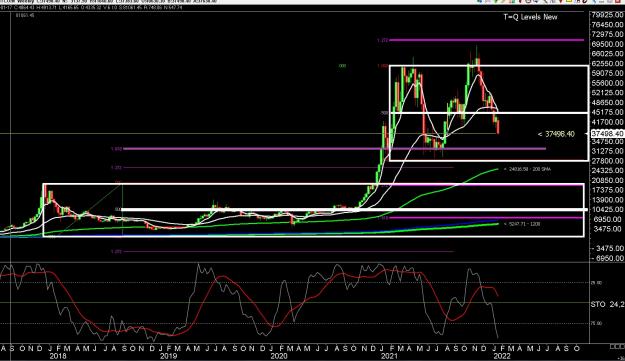625x361 pixels.
Task: Click the 17375.00 price axis label
Action: [x=607, y=190]
